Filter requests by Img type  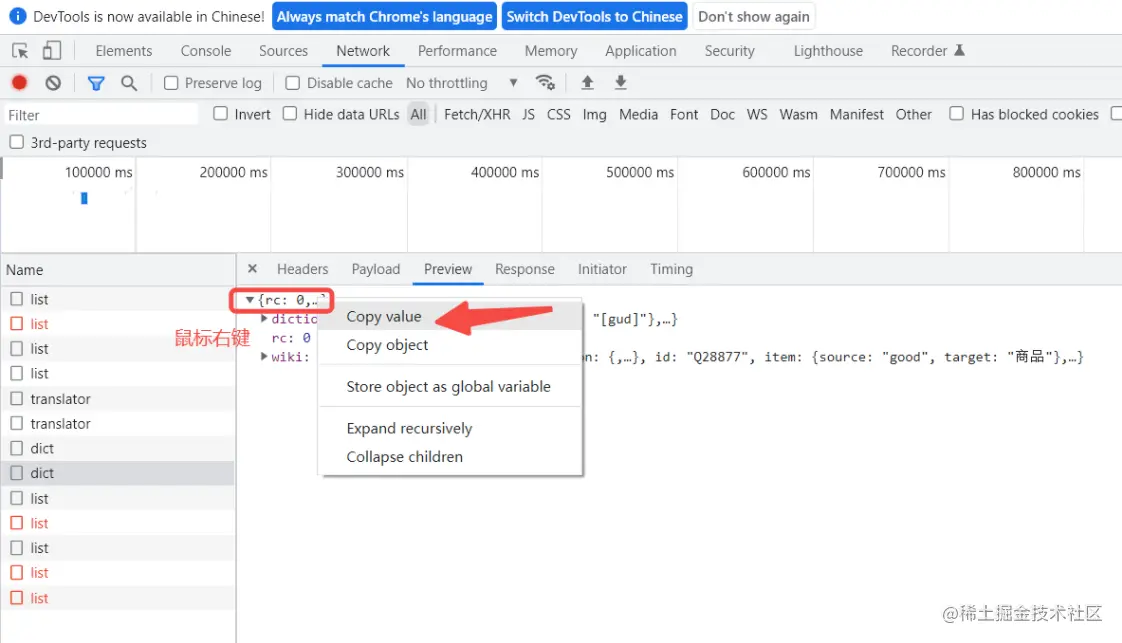(594, 114)
